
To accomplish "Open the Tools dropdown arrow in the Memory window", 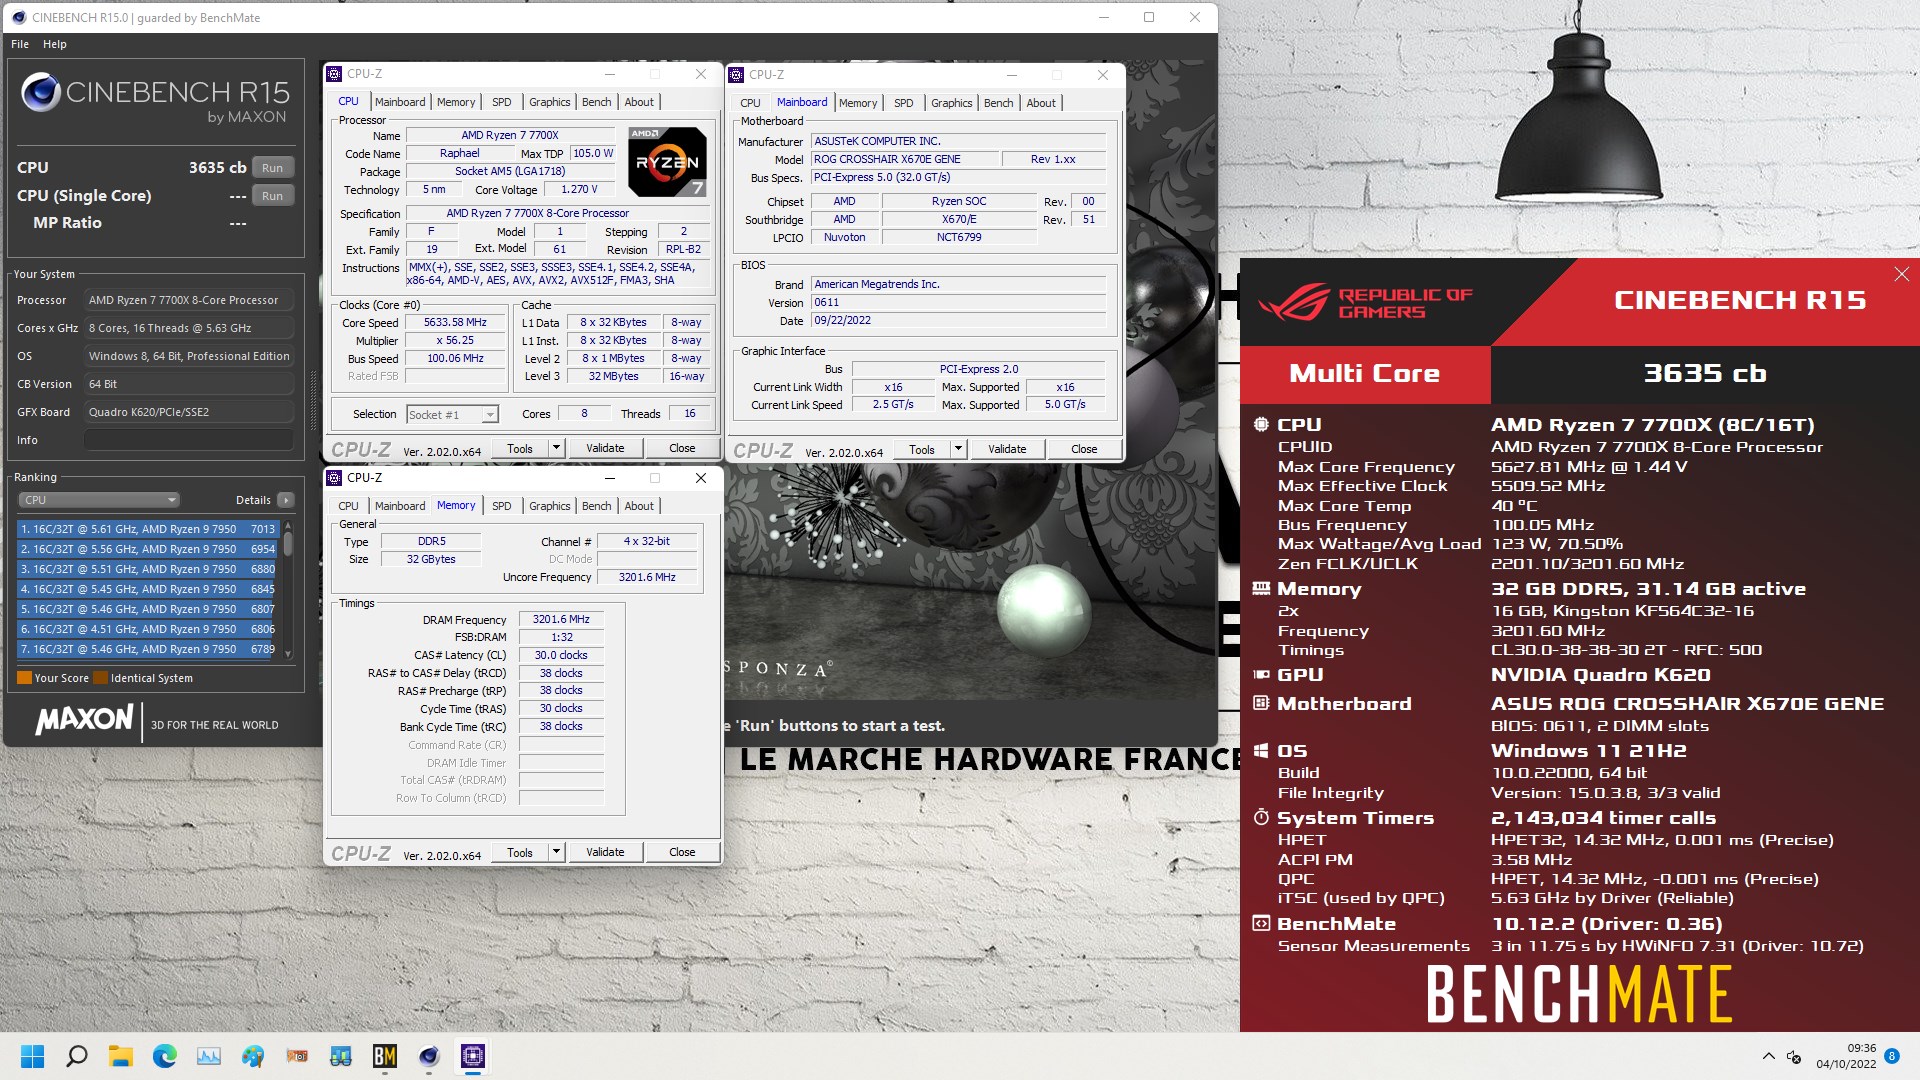I will click(557, 852).
